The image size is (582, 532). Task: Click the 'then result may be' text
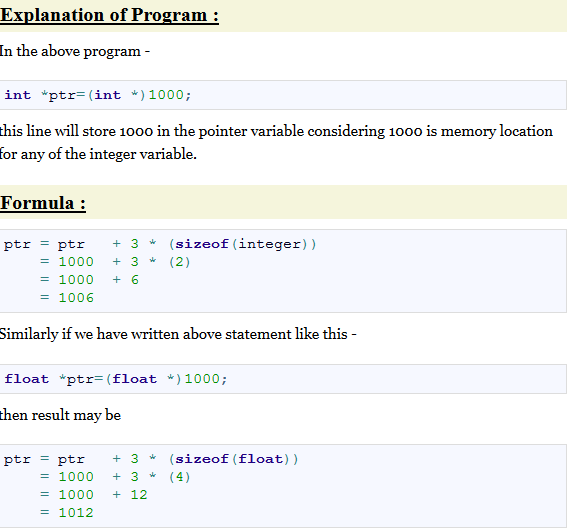[60, 415]
